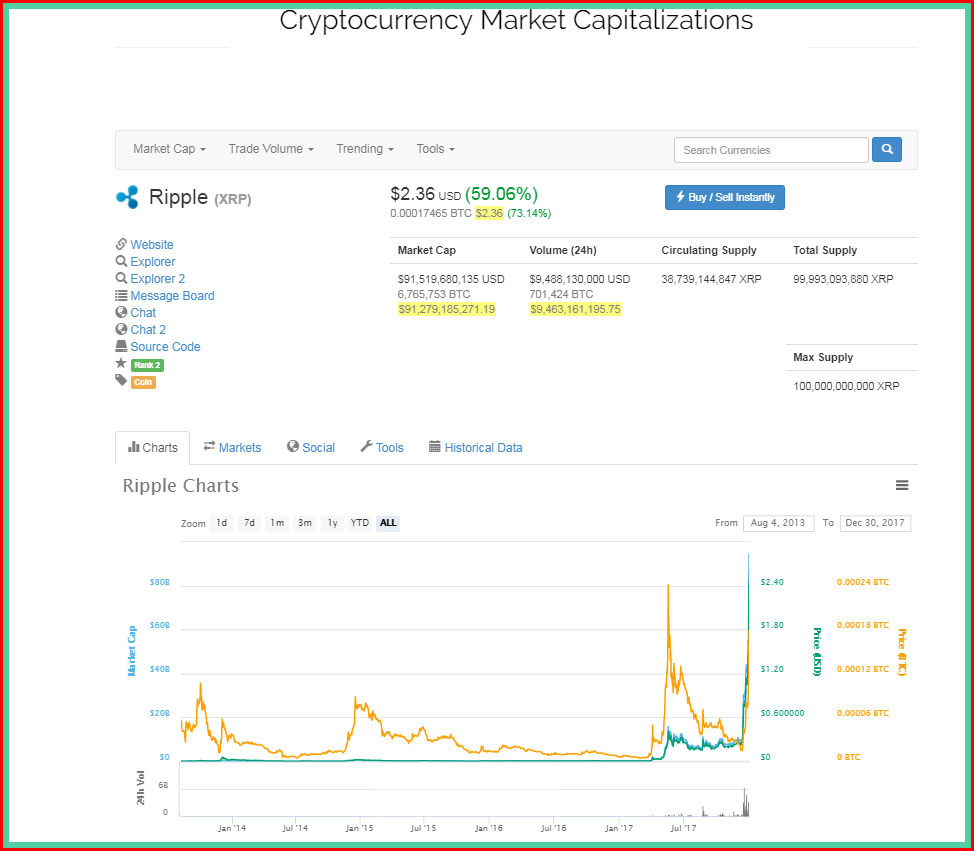Open the Explorer link
This screenshot has width=974, height=851.
coord(153,262)
